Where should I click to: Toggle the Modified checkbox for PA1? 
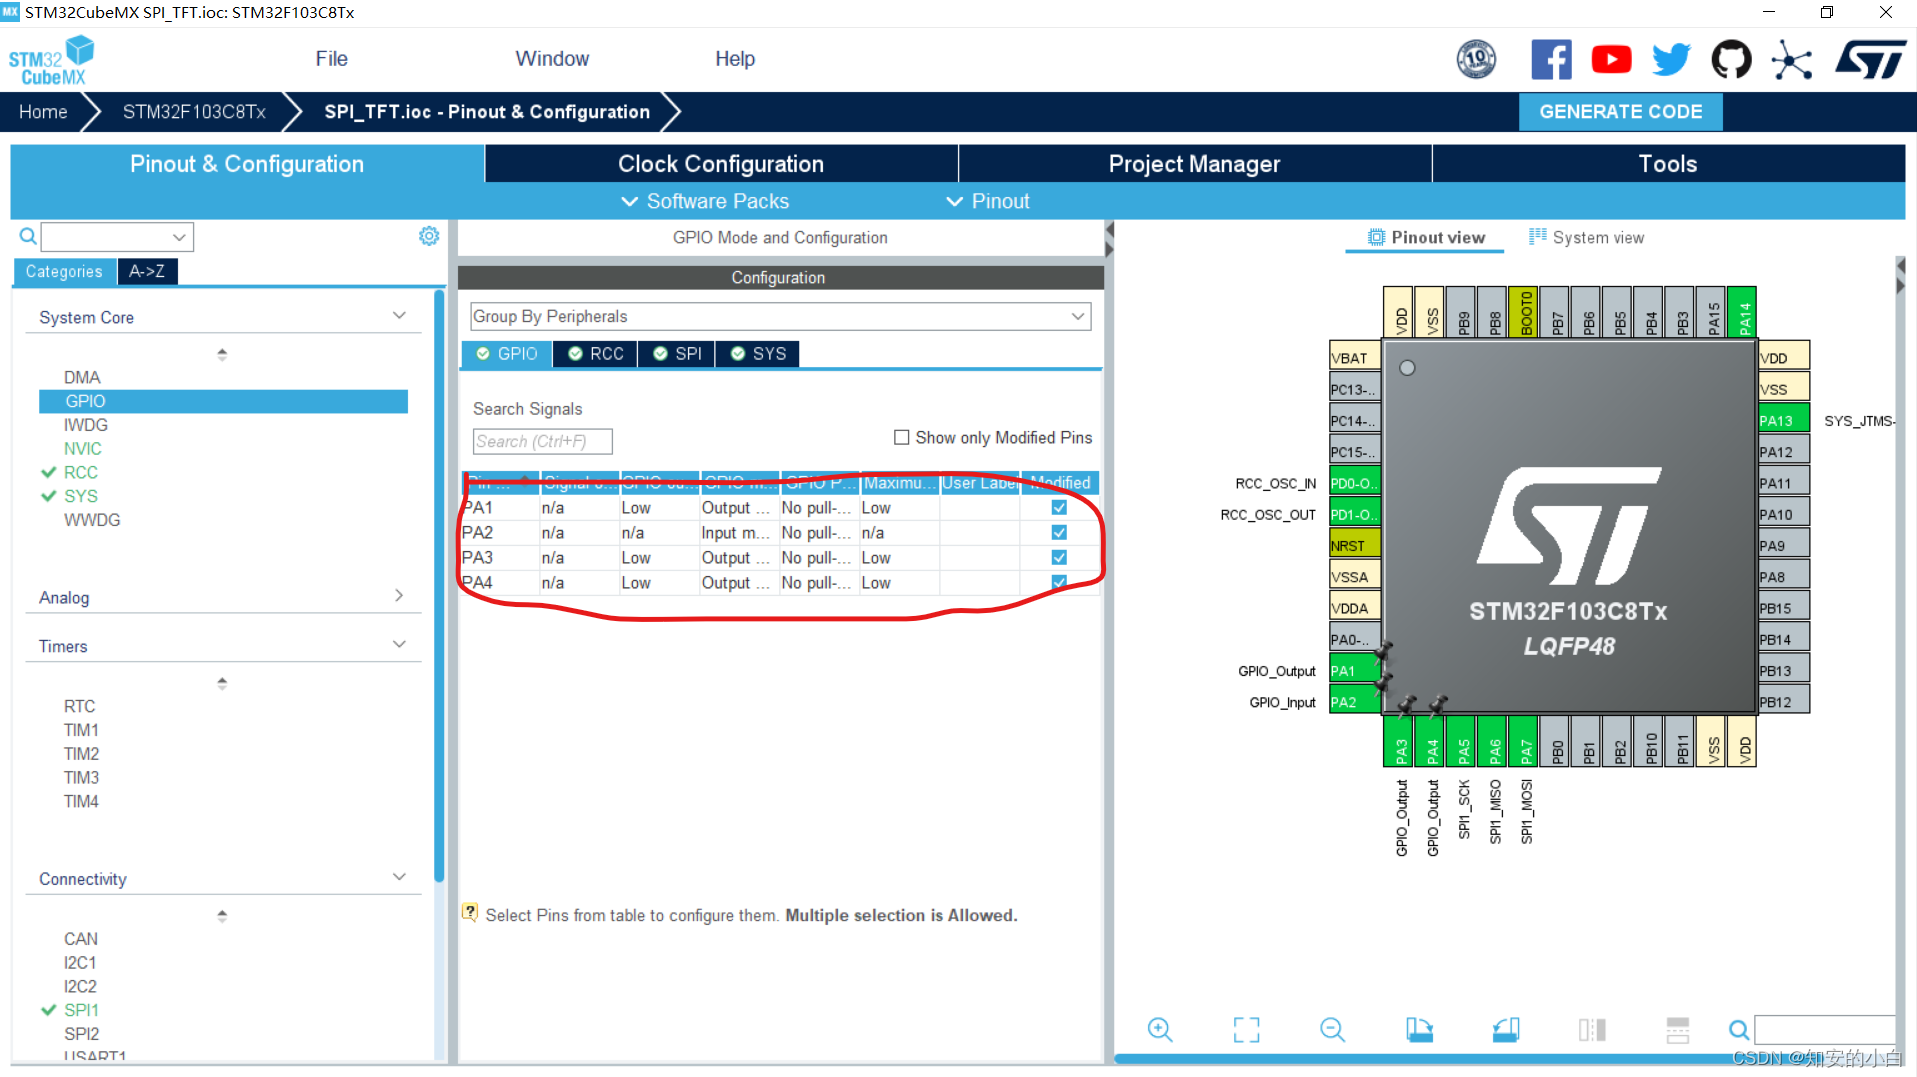[x=1059, y=507]
